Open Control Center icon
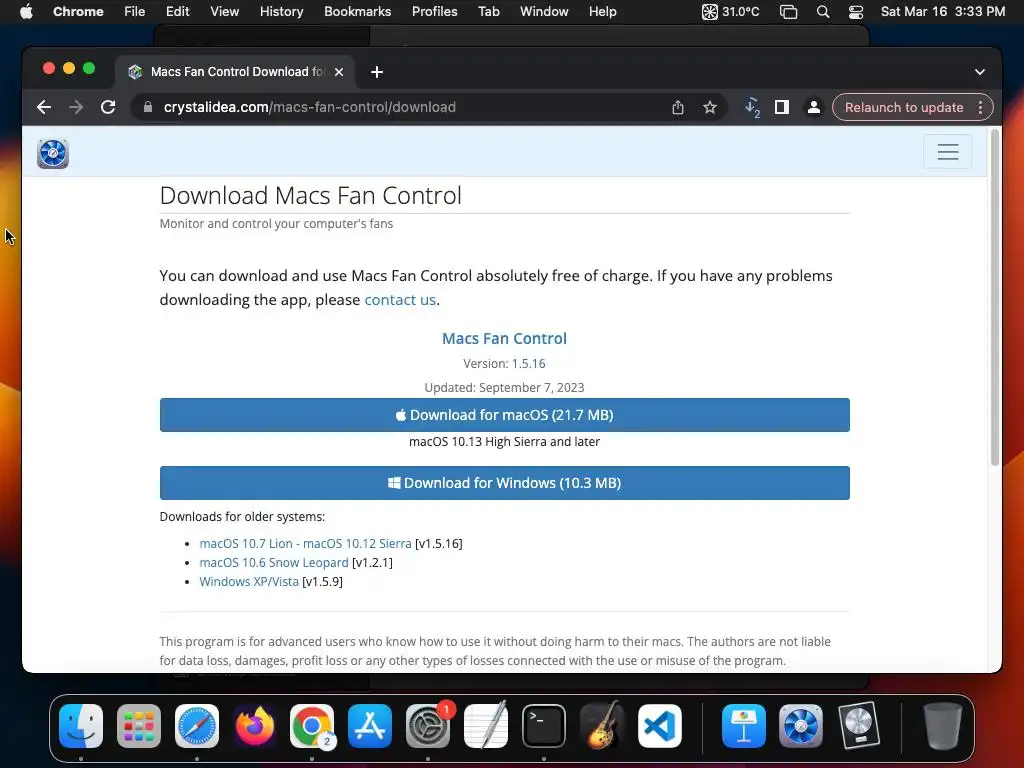This screenshot has height=768, width=1024. 856,12
